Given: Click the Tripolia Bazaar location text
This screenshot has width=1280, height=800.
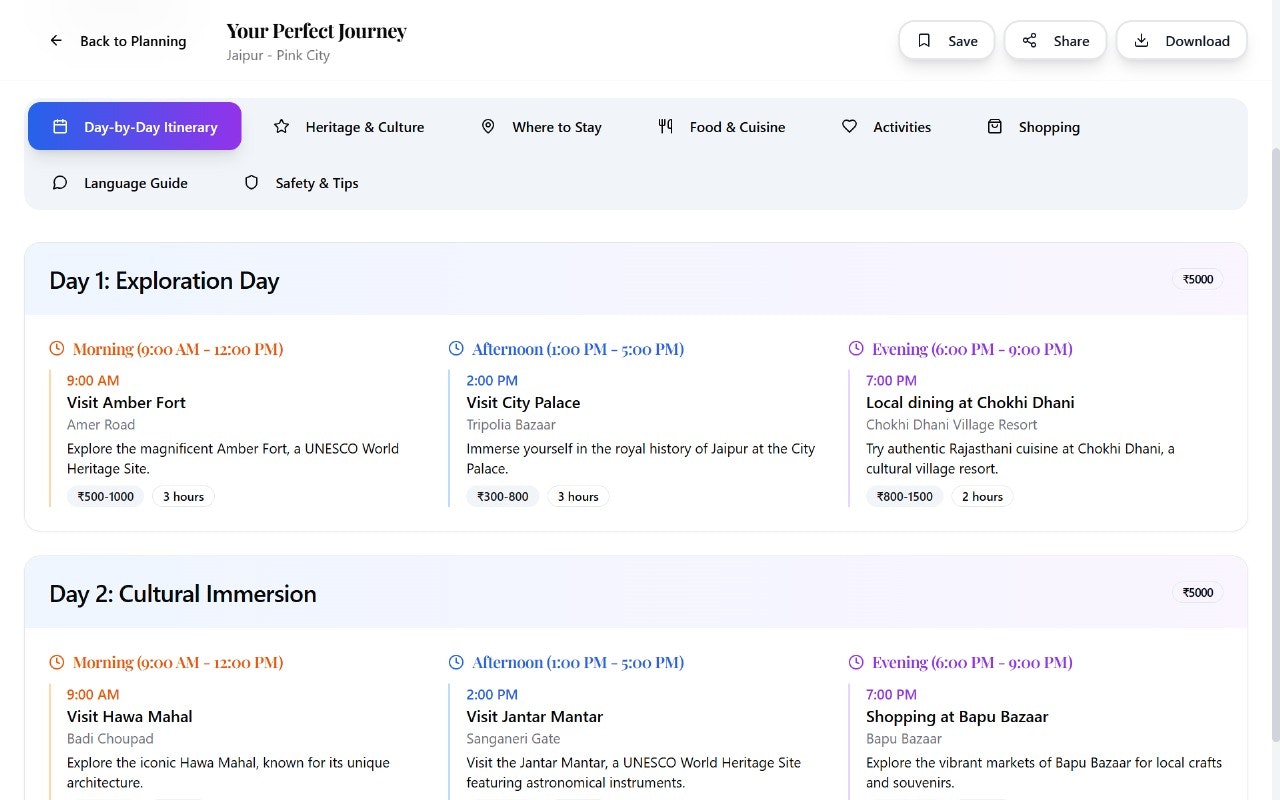Looking at the screenshot, I should [x=511, y=424].
